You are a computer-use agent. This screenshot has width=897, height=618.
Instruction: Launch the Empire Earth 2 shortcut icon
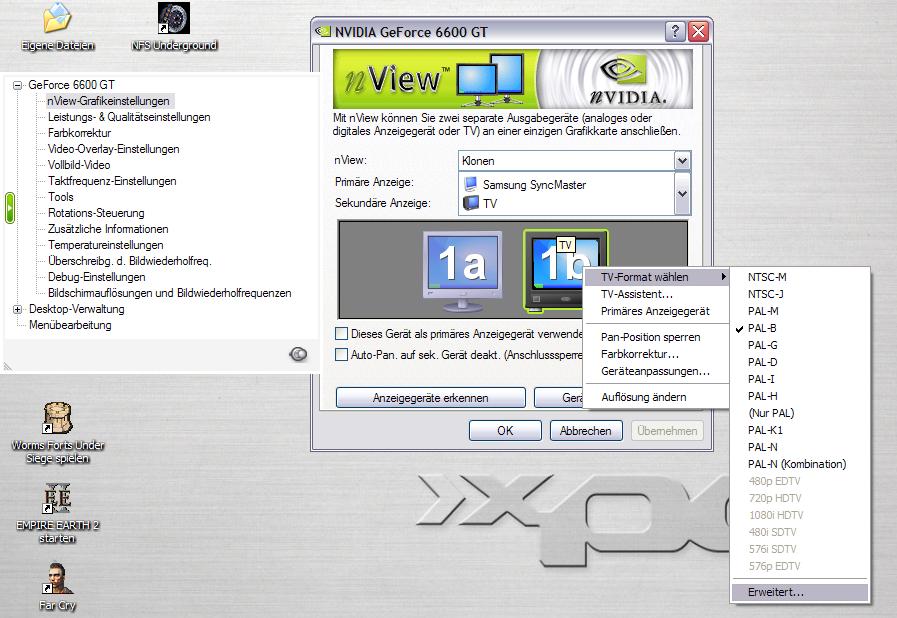pyautogui.click(x=57, y=498)
